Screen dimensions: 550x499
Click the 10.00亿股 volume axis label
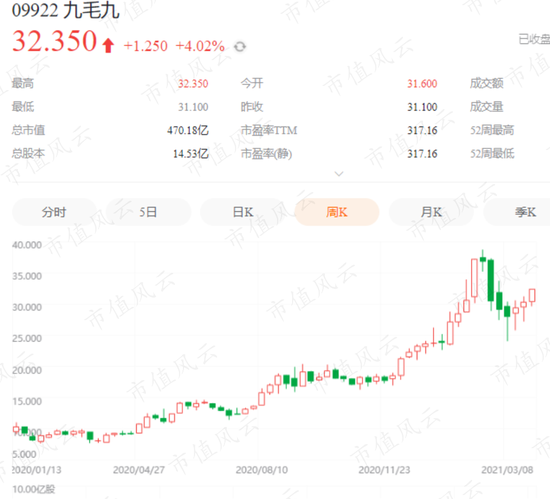tap(34, 489)
